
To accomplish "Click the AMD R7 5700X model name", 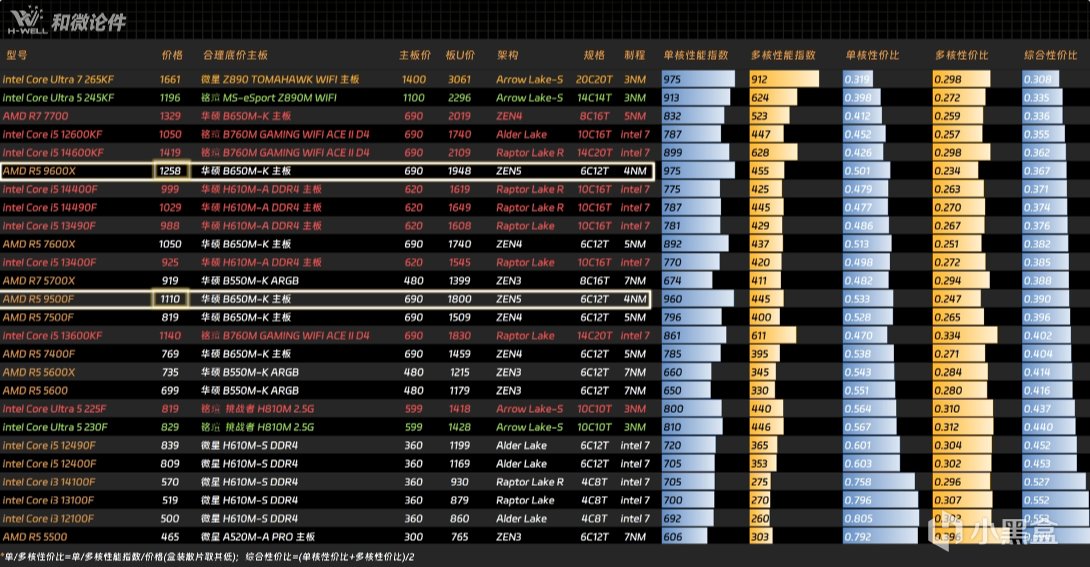I will pyautogui.click(x=39, y=281).
